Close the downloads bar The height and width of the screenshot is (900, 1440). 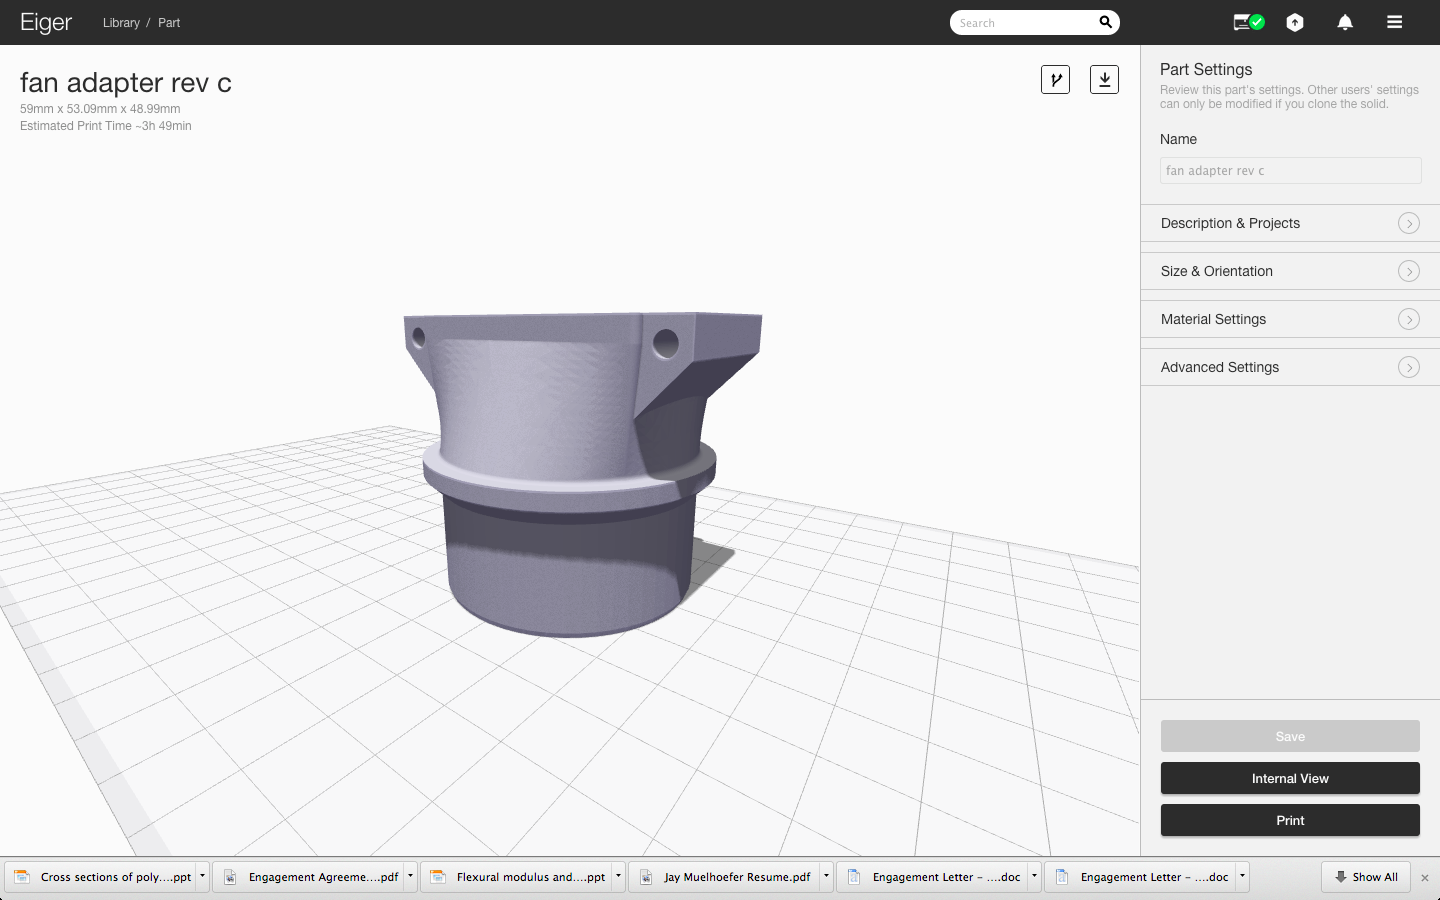(x=1425, y=878)
